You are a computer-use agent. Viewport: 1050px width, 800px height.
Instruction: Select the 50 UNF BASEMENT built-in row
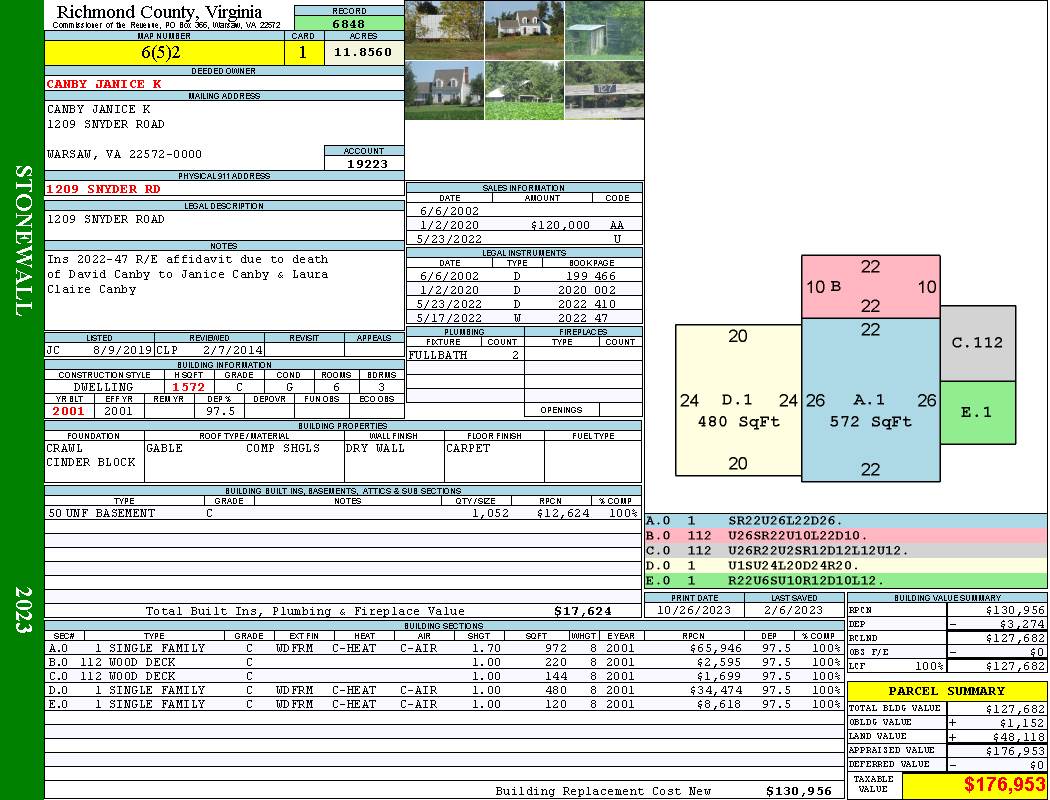pos(343,513)
